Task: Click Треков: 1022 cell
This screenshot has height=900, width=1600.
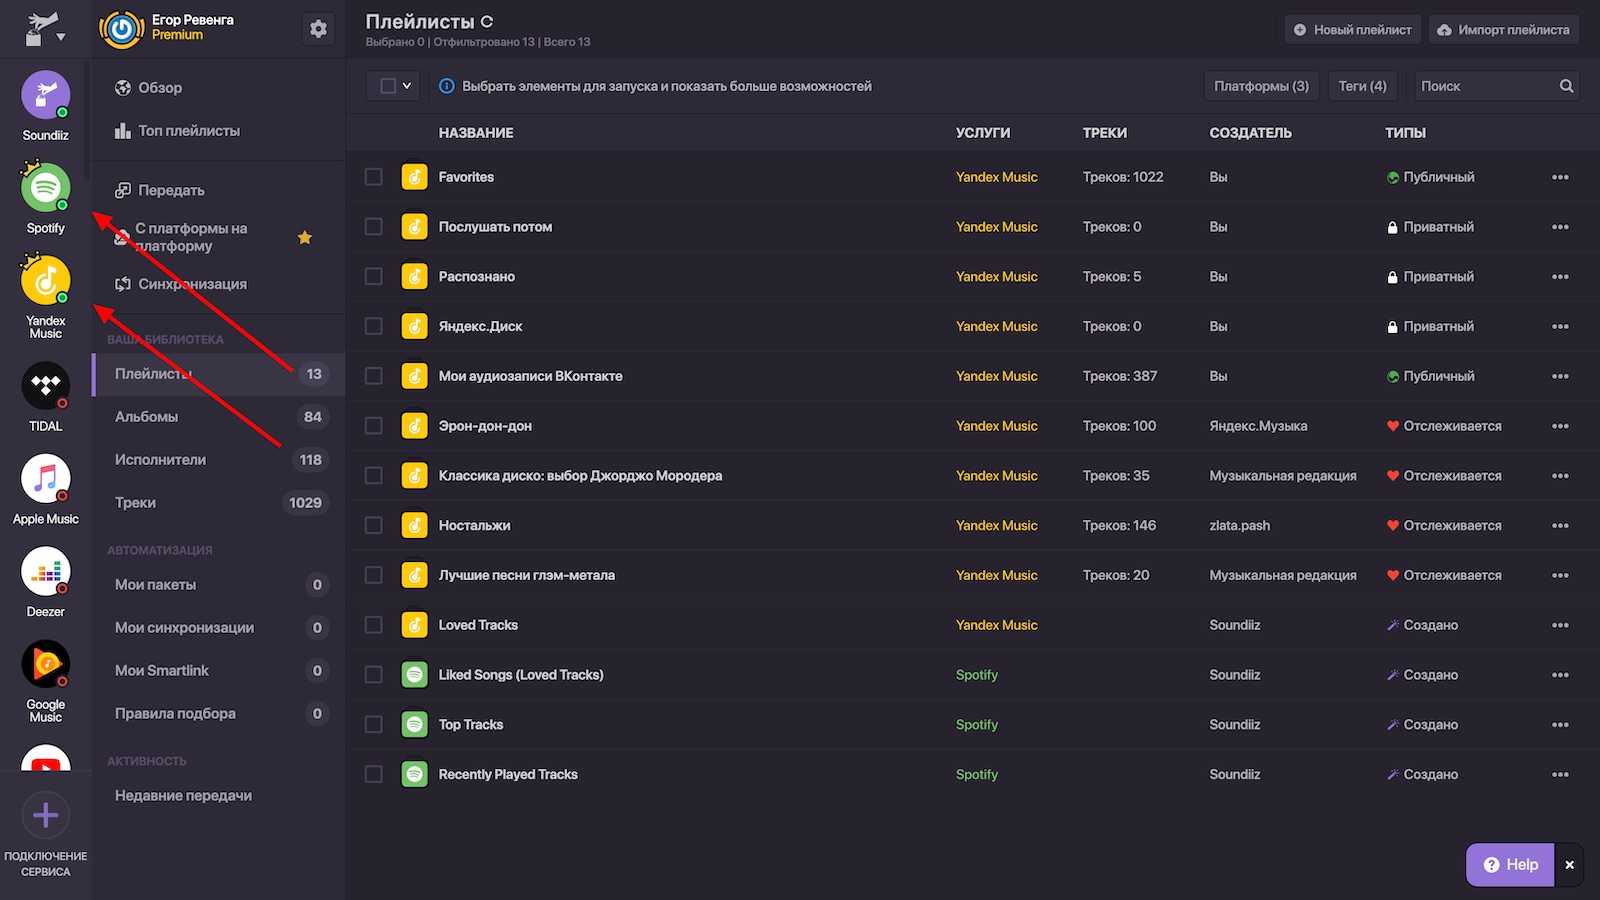Action: click(1123, 177)
